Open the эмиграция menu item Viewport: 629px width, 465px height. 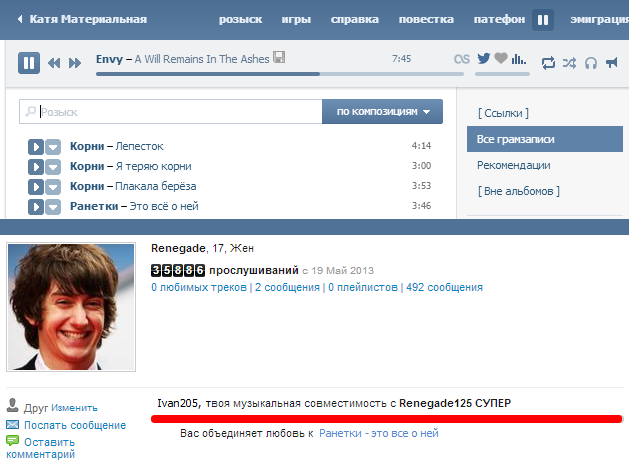599,19
